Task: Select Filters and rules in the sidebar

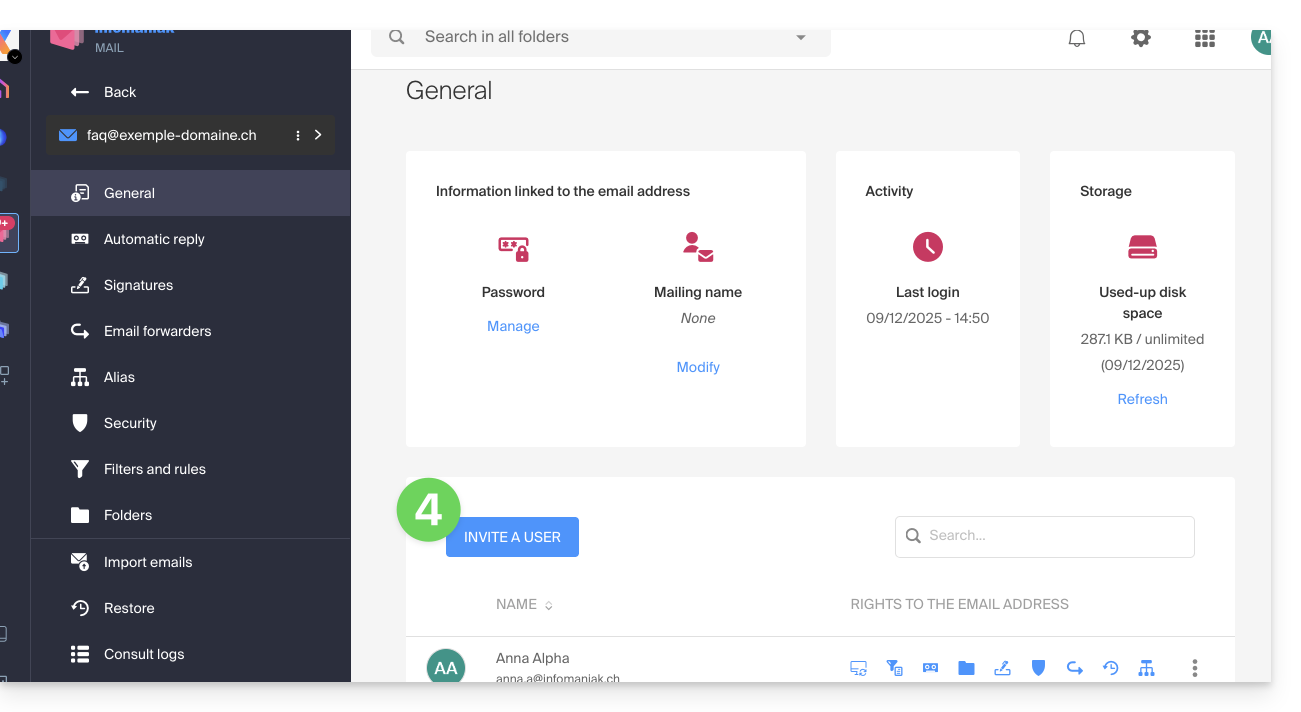Action: pos(154,469)
